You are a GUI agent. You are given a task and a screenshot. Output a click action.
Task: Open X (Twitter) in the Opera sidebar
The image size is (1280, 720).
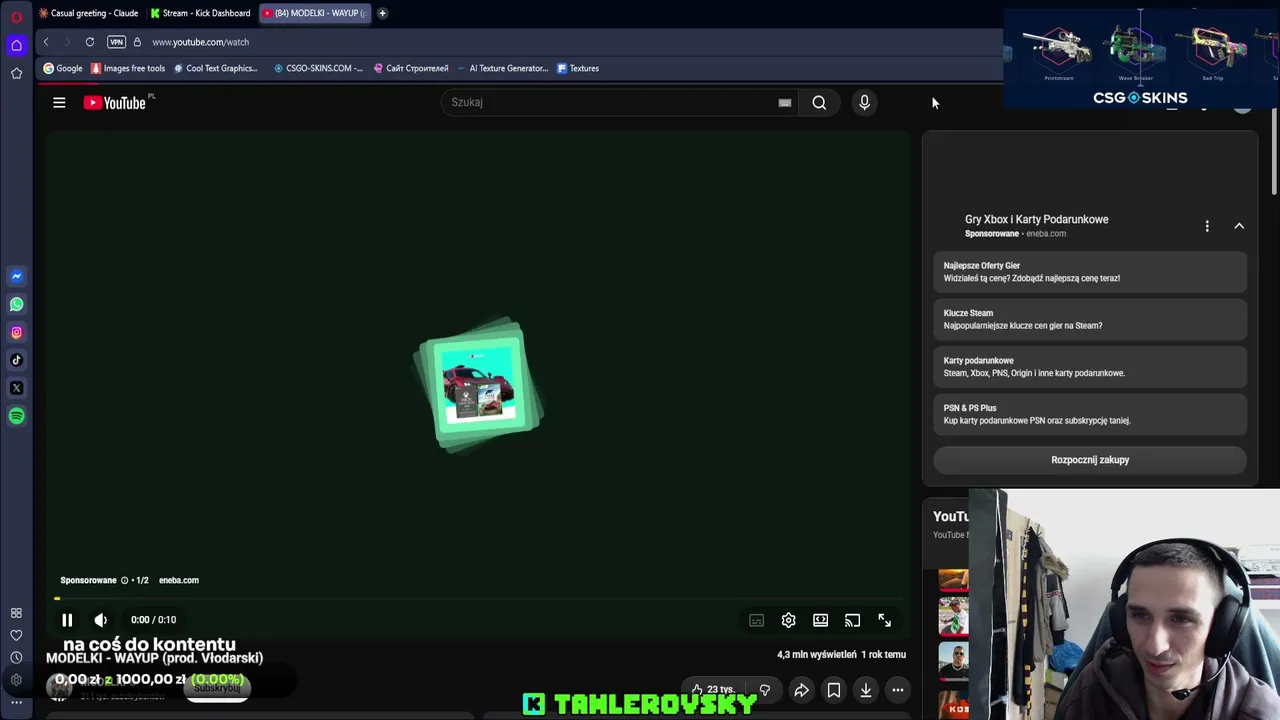(x=16, y=388)
